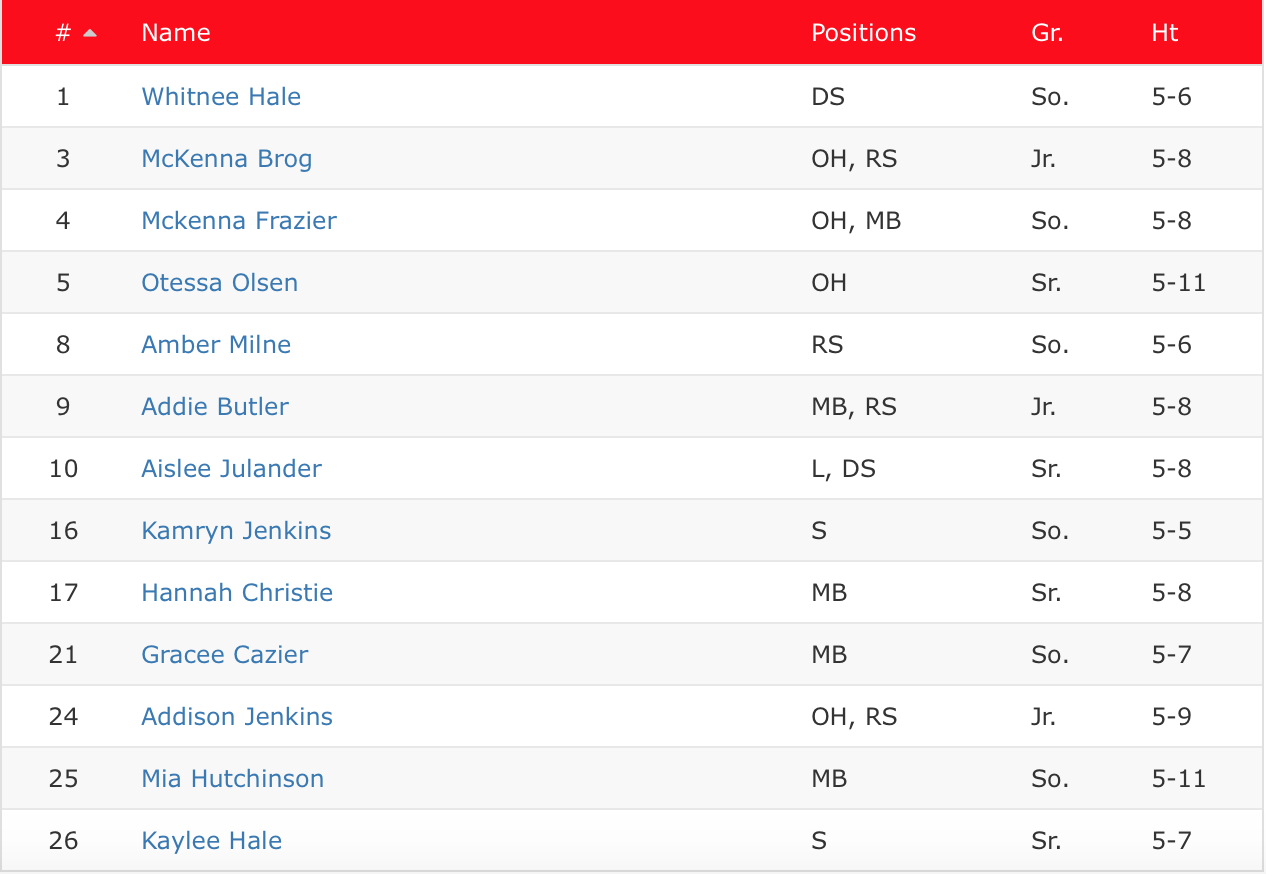Sort table by Gr. column header

pyautogui.click(x=1047, y=33)
